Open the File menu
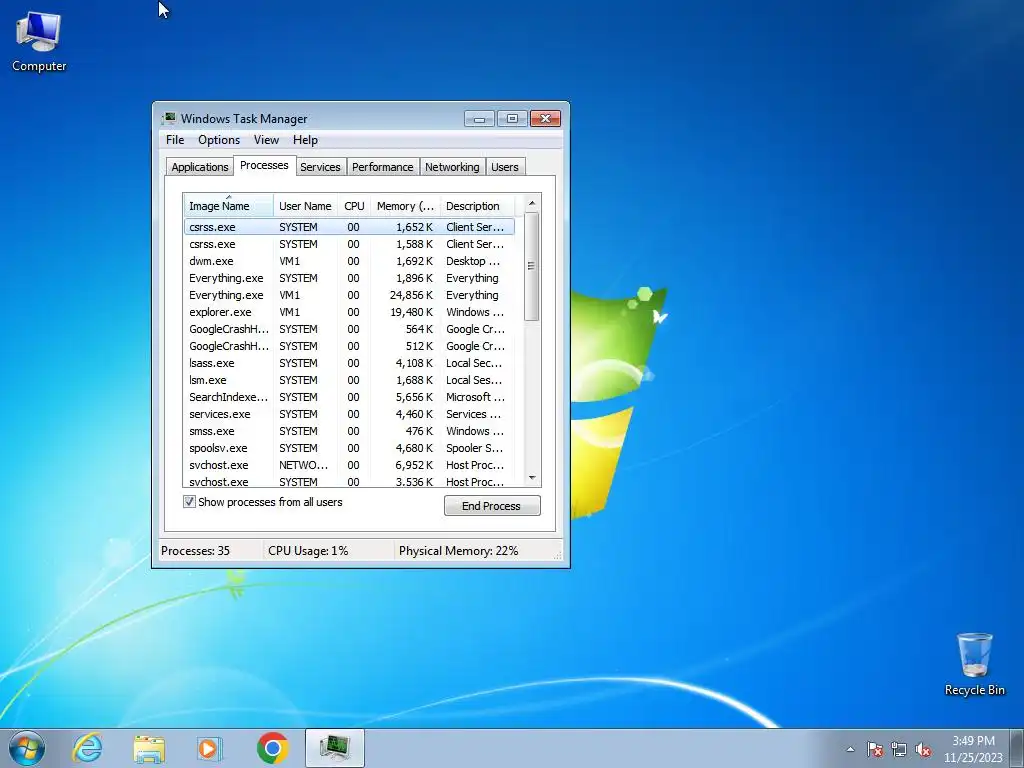The width and height of the screenshot is (1024, 768). [175, 140]
